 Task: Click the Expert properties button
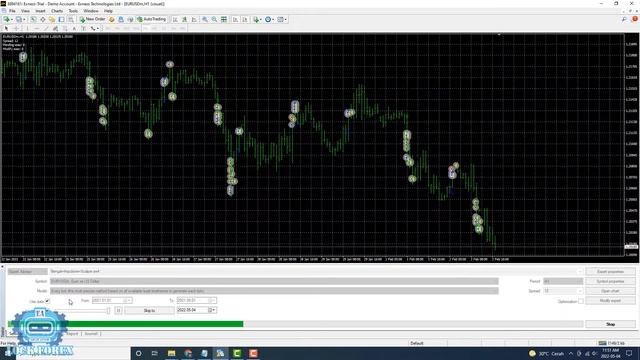pos(611,271)
